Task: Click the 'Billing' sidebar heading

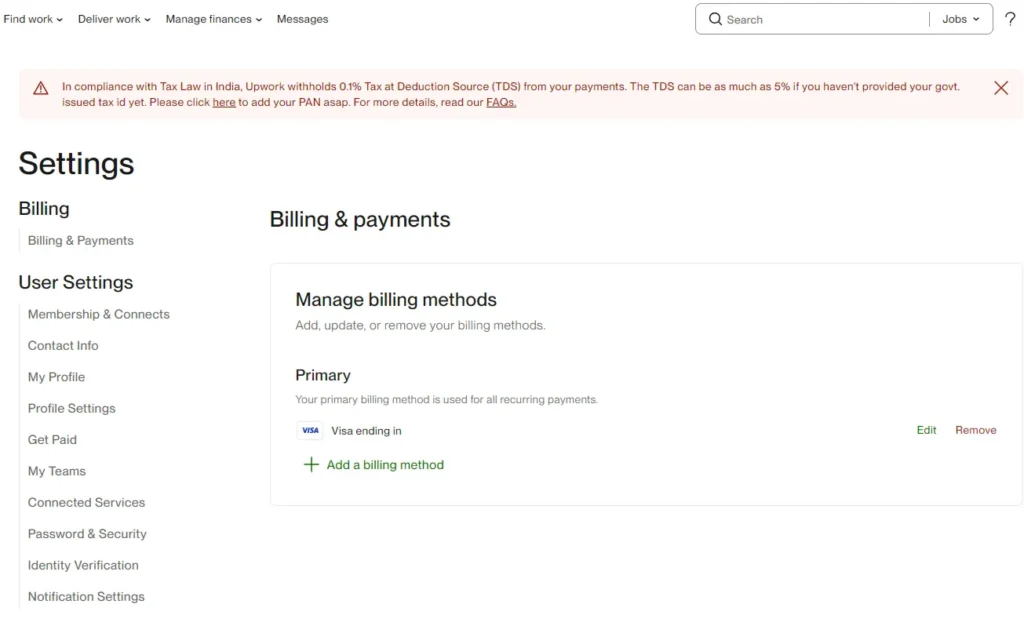Action: click(44, 208)
